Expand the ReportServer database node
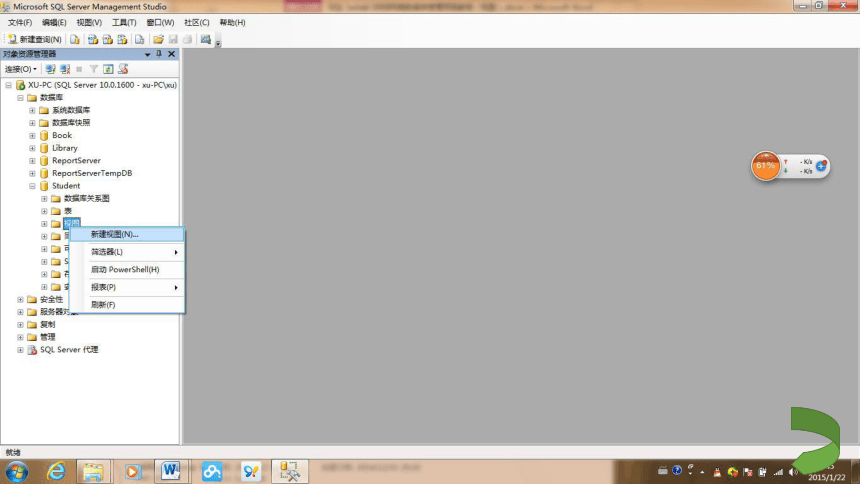Viewport: 860px width, 484px height. coord(32,161)
